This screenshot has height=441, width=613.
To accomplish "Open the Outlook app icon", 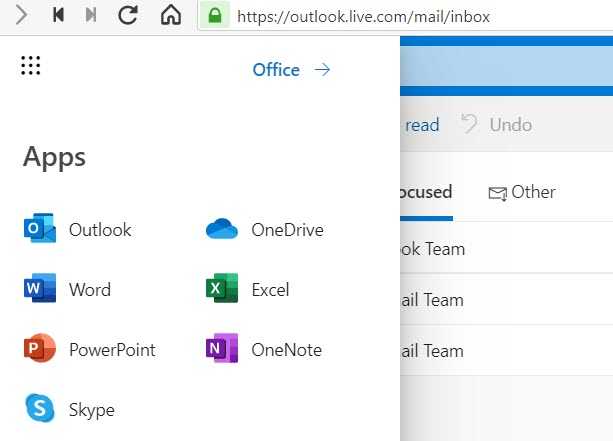I will tap(40, 228).
